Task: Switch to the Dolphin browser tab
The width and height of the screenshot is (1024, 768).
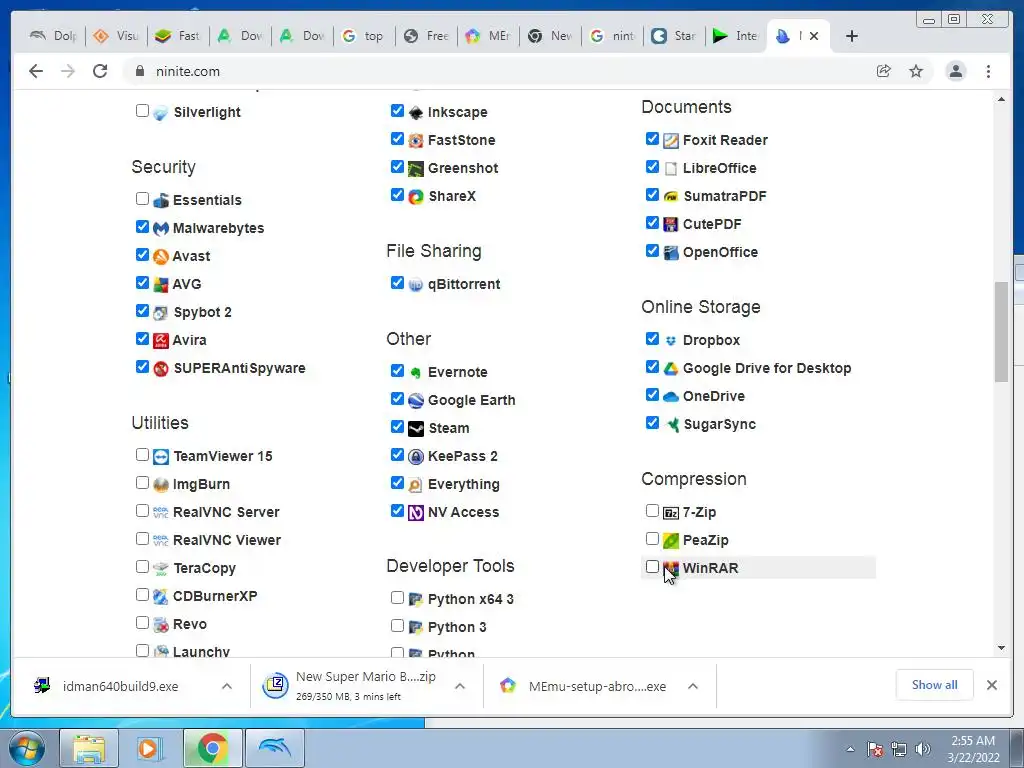Action: [x=54, y=36]
